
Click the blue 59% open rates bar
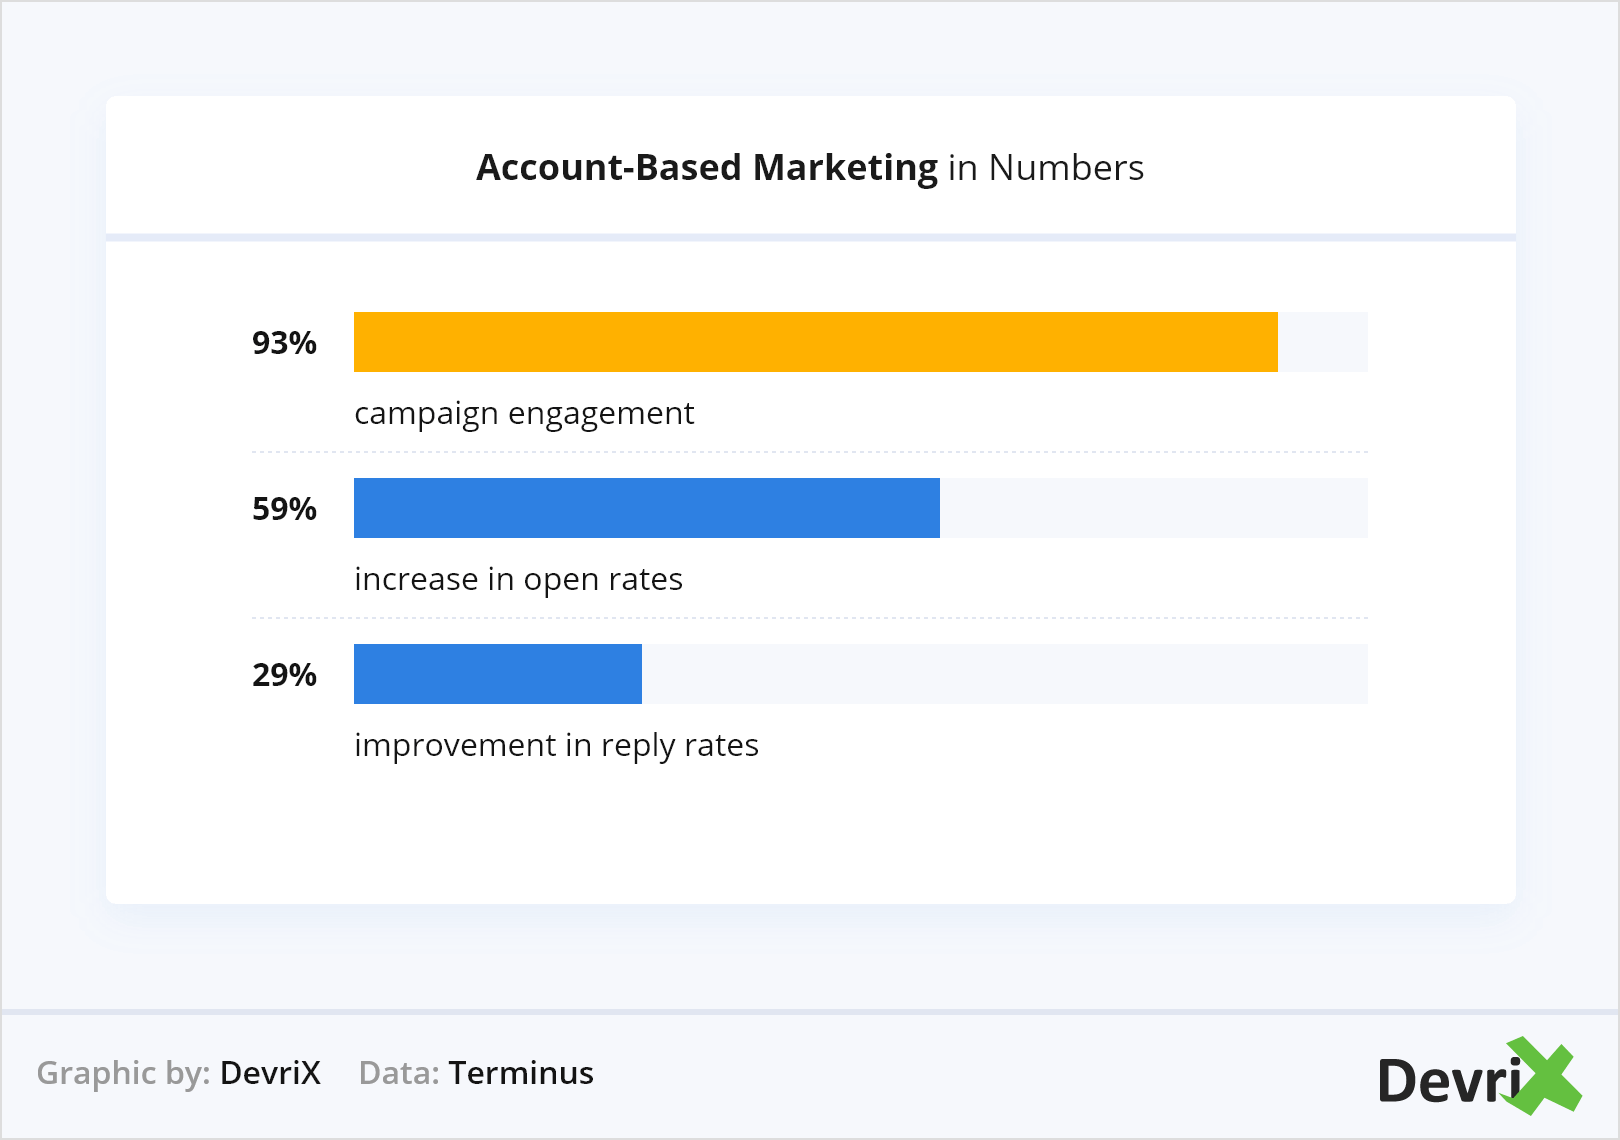(x=646, y=508)
